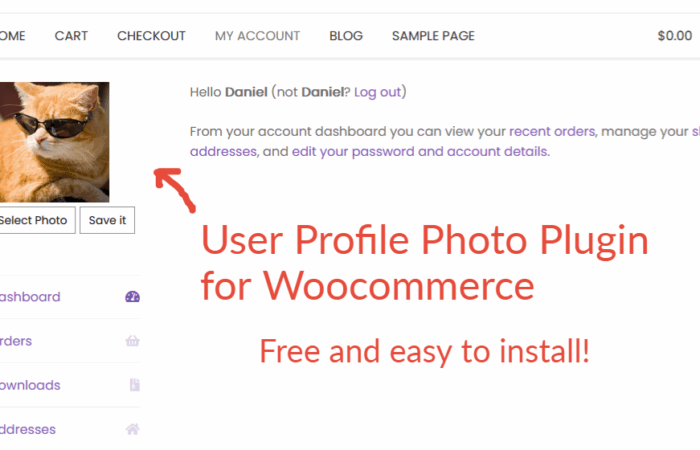This screenshot has height=450, width=700.
Task: Click the Orders basket icon
Action: point(132,341)
